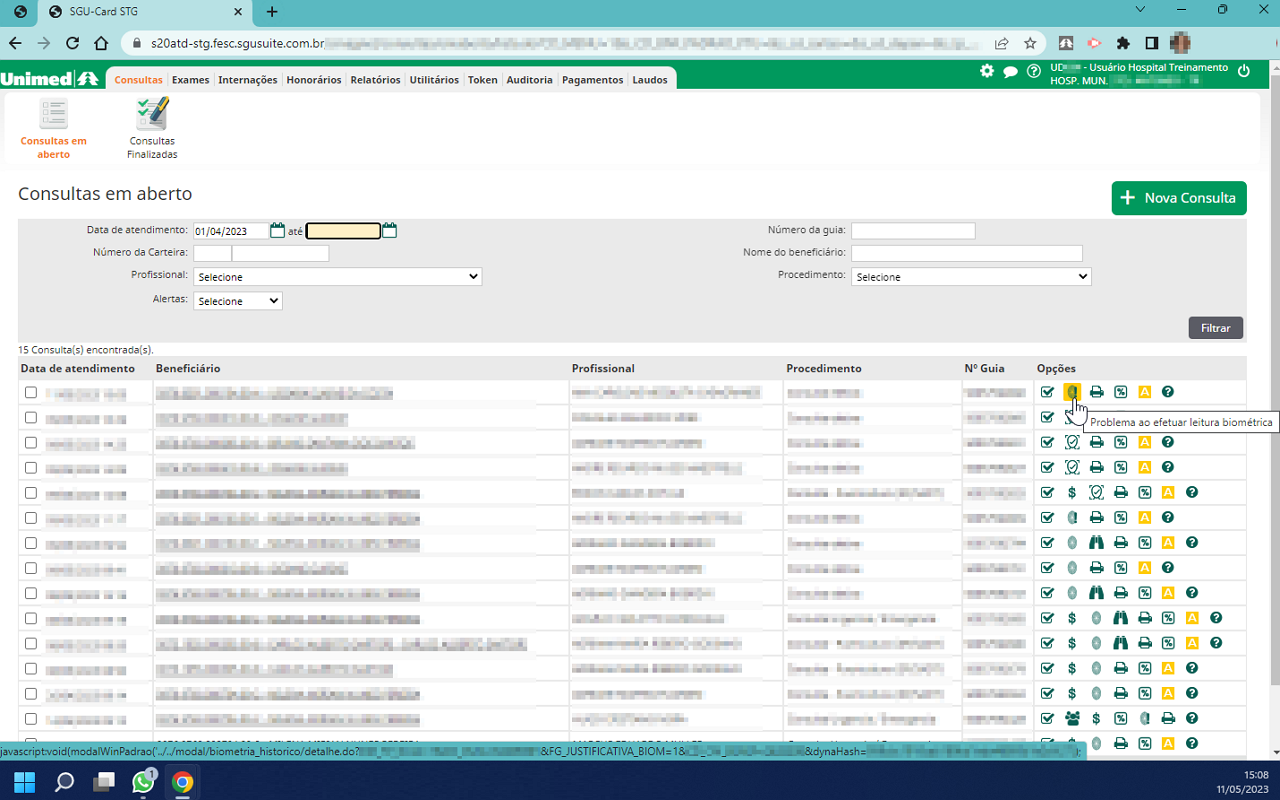Open the Alertas dropdown
The image size is (1280, 800).
pos(238,301)
